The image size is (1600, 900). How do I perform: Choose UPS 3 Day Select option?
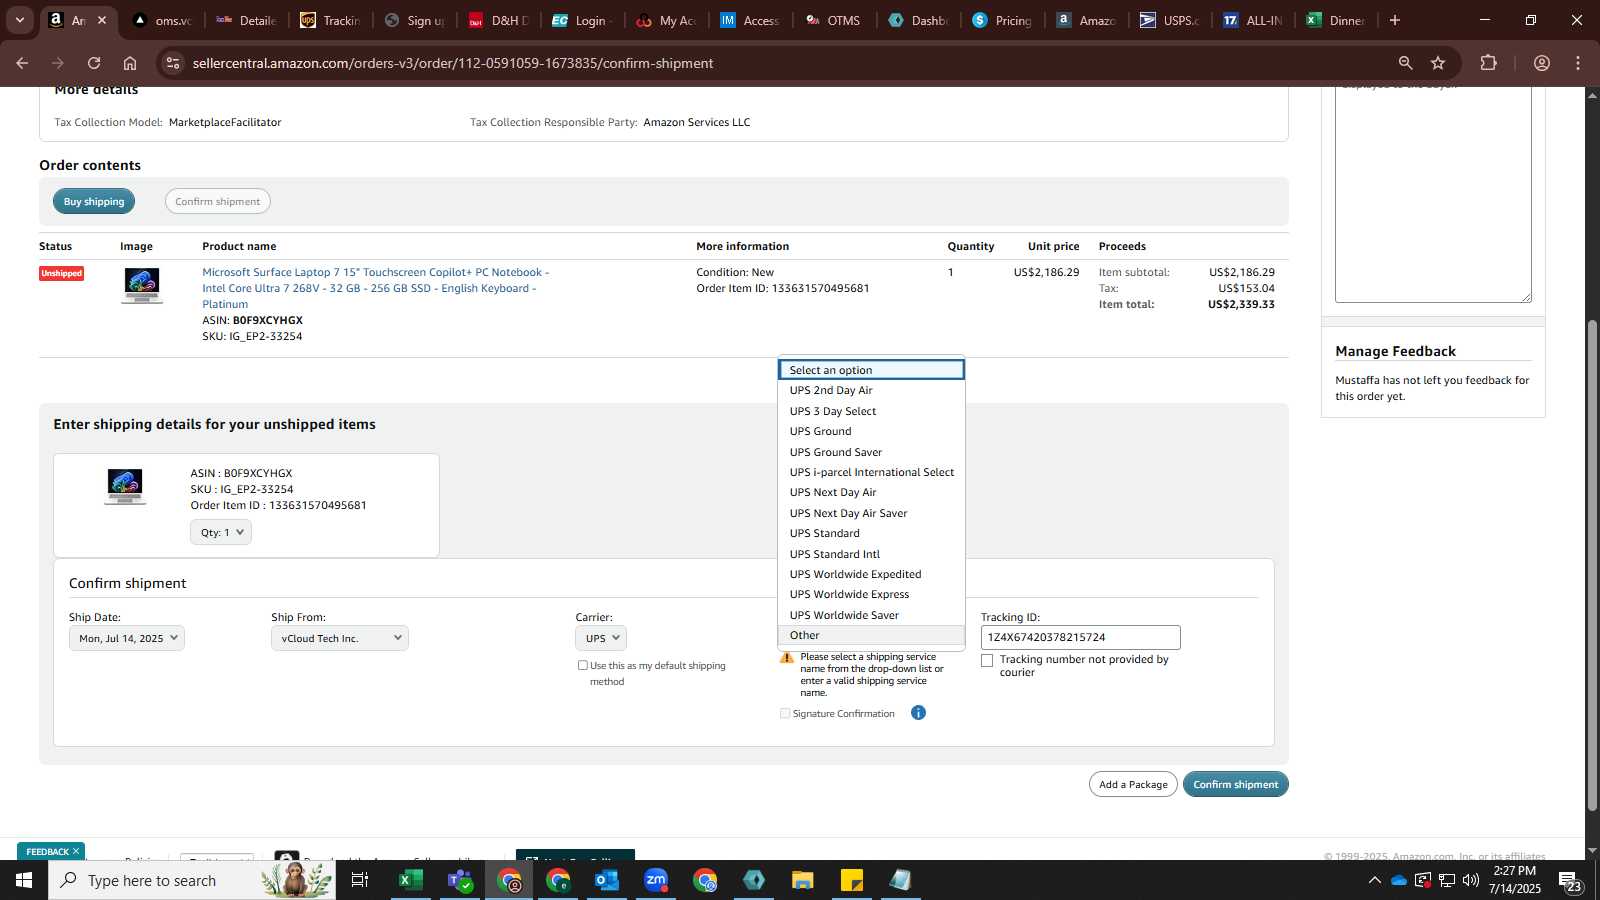(871, 411)
